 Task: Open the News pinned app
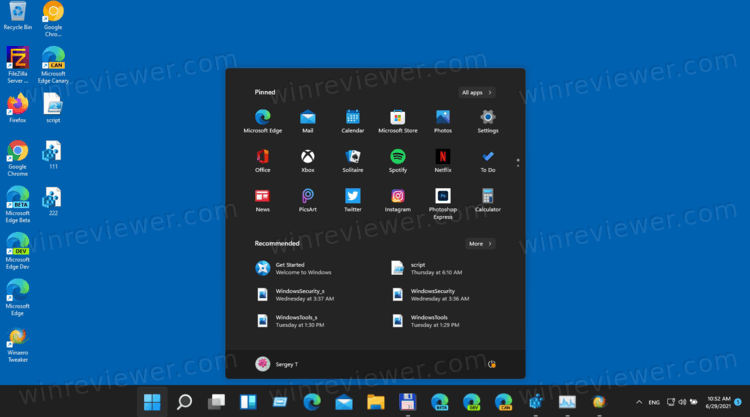pyautogui.click(x=263, y=200)
